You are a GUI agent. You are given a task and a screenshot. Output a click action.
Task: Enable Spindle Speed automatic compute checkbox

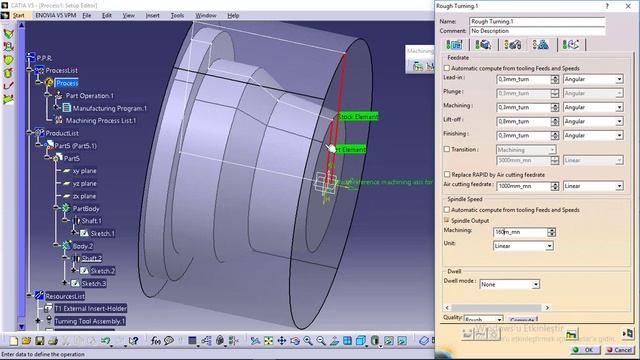coord(447,209)
